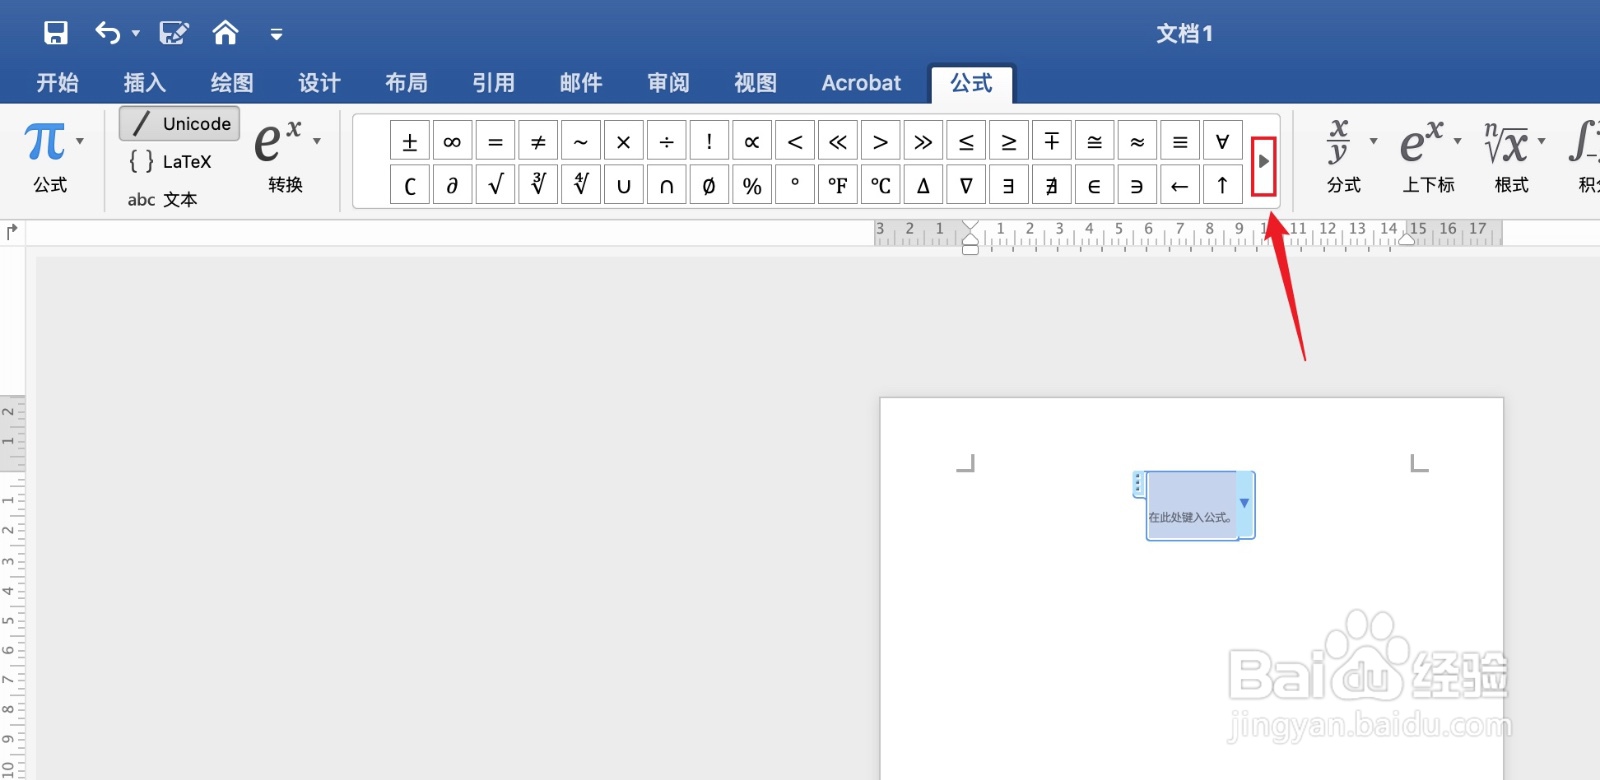Image resolution: width=1600 pixels, height=780 pixels.
Task: Expand the symbol gallery with the right arrow
Action: pyautogui.click(x=1264, y=161)
